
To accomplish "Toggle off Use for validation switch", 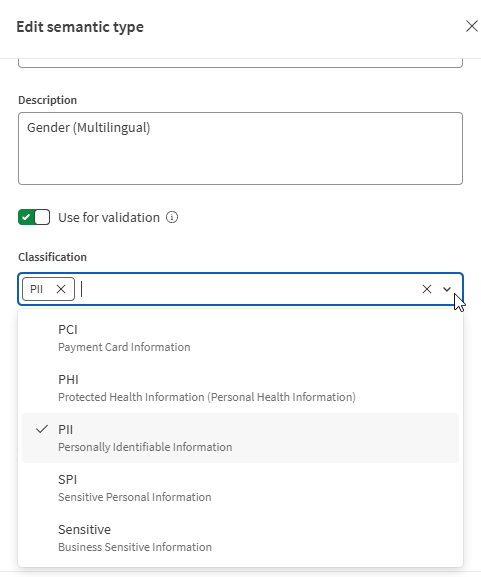I will [34, 217].
